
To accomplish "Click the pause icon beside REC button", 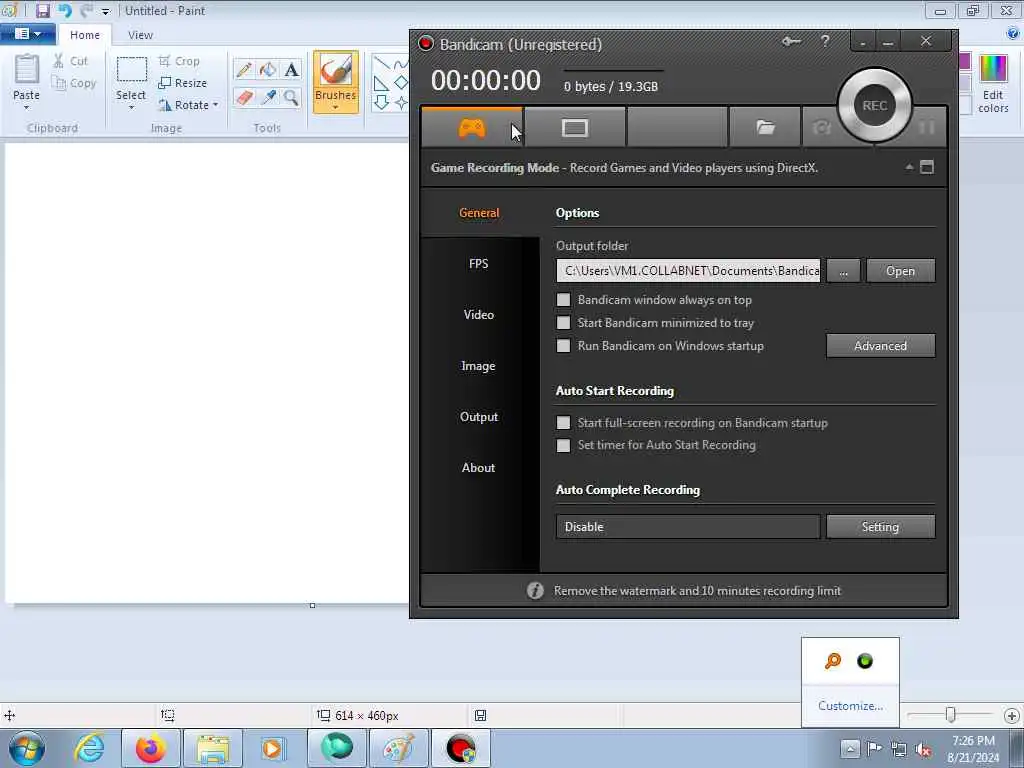I will tap(927, 127).
